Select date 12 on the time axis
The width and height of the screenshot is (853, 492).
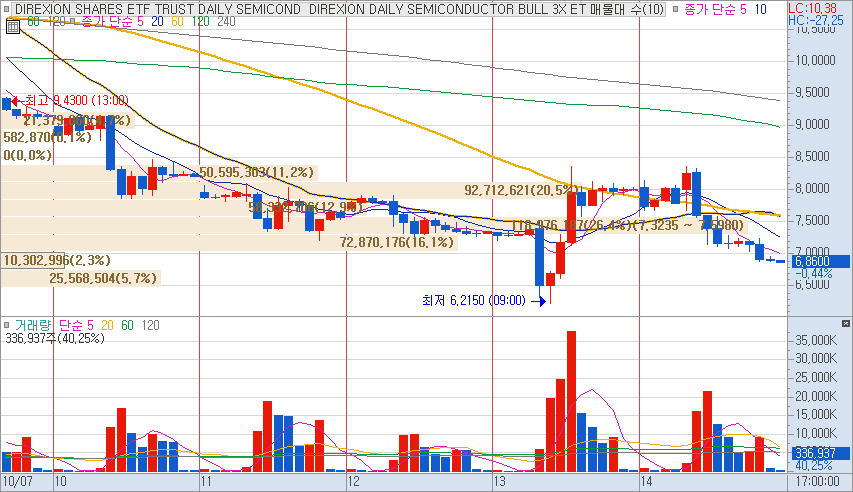(x=354, y=482)
